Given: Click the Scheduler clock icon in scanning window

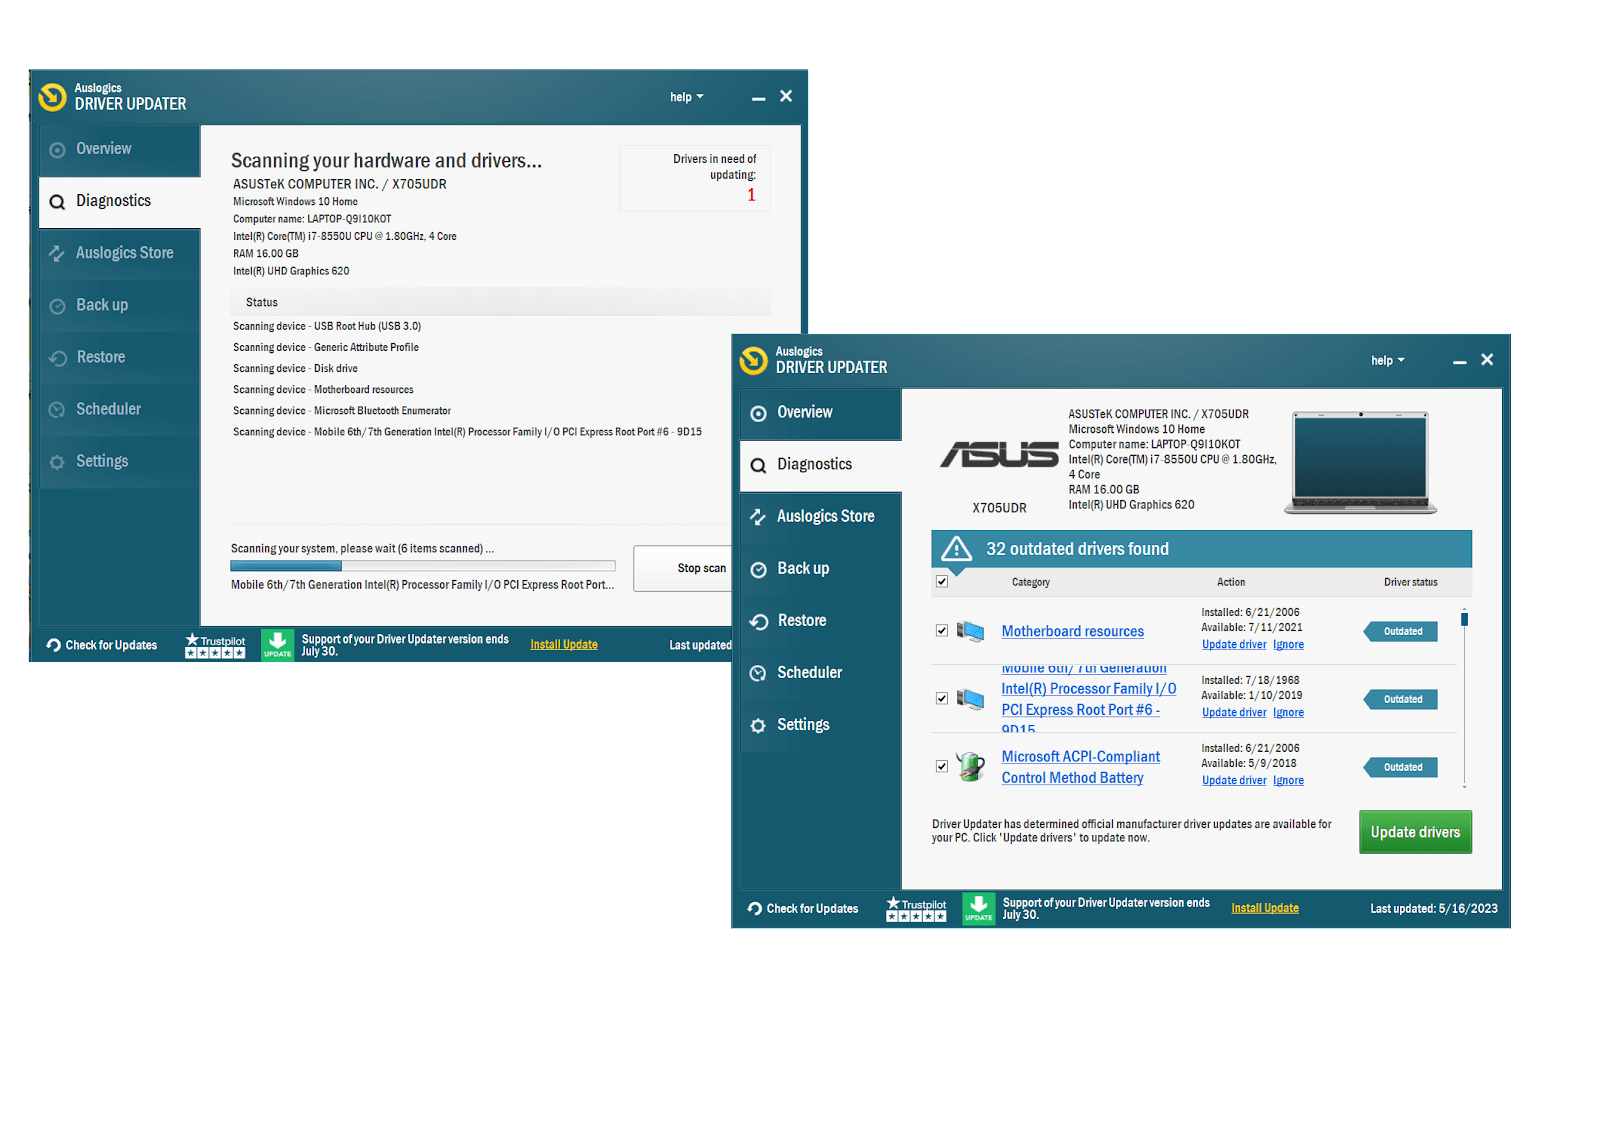Looking at the screenshot, I should pyautogui.click(x=57, y=410).
